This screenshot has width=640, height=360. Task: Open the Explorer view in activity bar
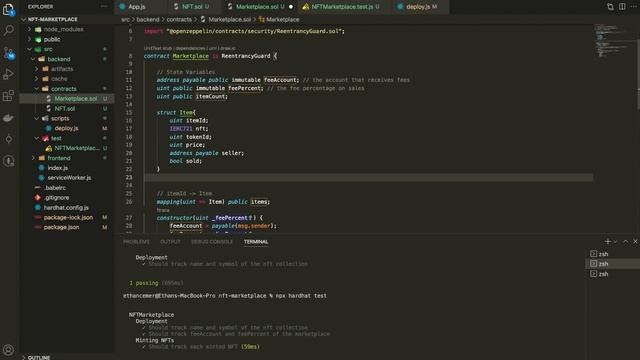[9, 9]
